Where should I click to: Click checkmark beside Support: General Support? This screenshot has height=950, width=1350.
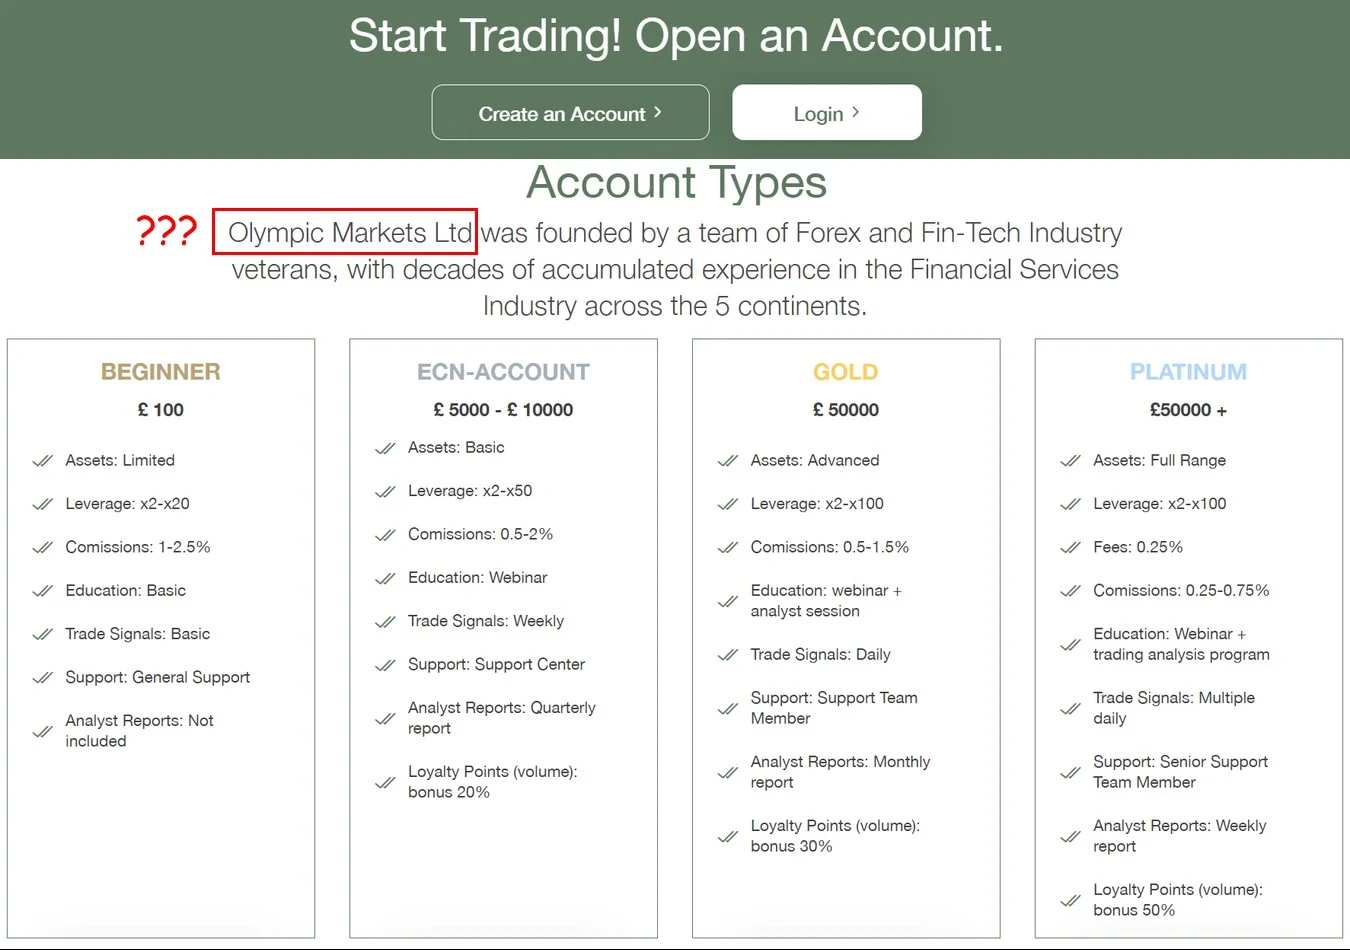(42, 678)
